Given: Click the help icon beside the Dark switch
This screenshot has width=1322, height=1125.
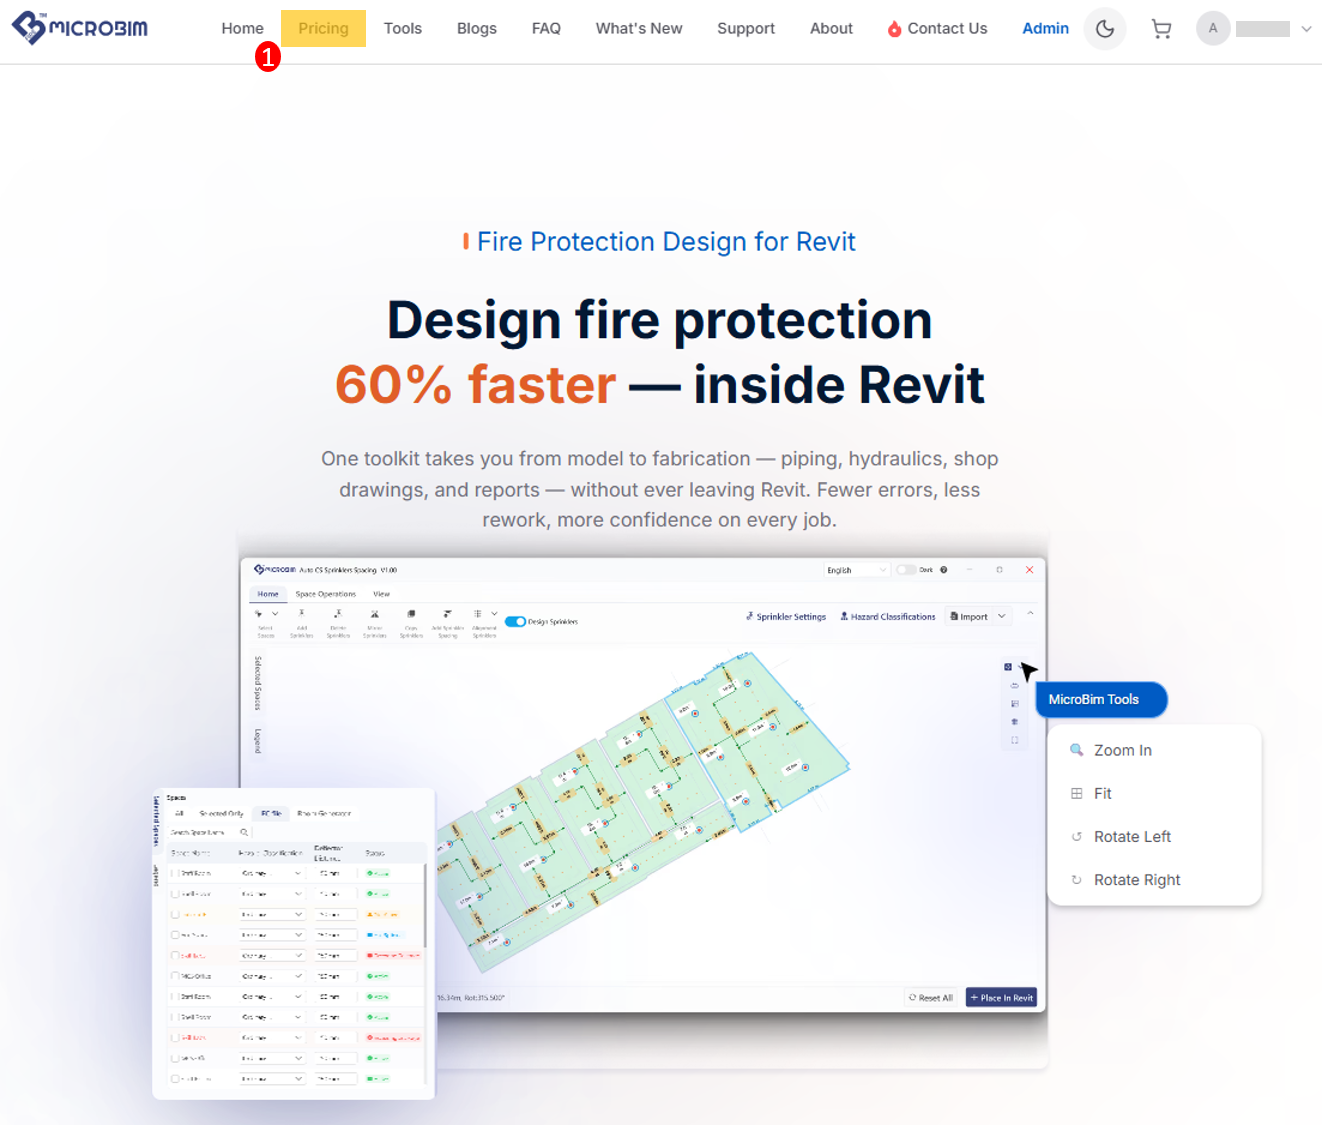Looking at the screenshot, I should coord(943,570).
